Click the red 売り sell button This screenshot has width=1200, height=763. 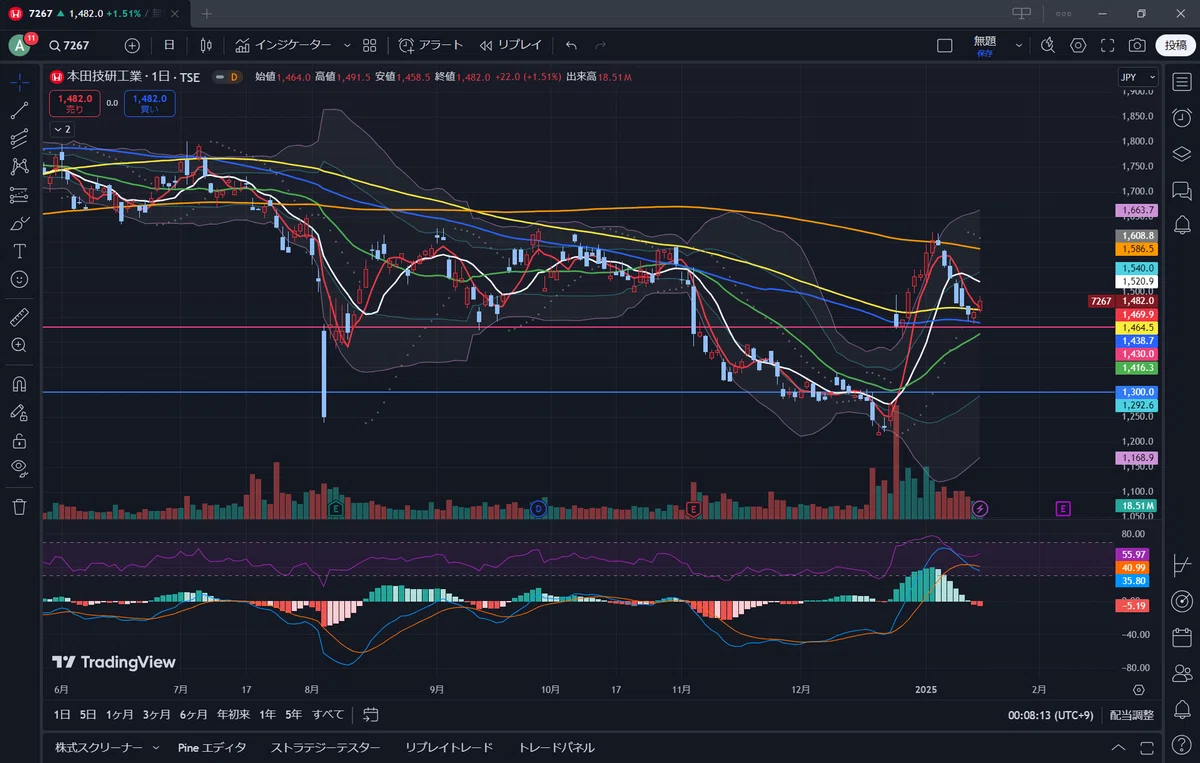tap(75, 103)
